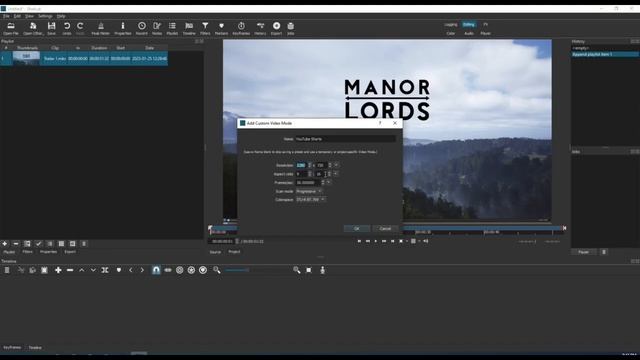Open the frames/sec presets dropdown arrow
Screen dimensions: 640x360
tap(329, 182)
